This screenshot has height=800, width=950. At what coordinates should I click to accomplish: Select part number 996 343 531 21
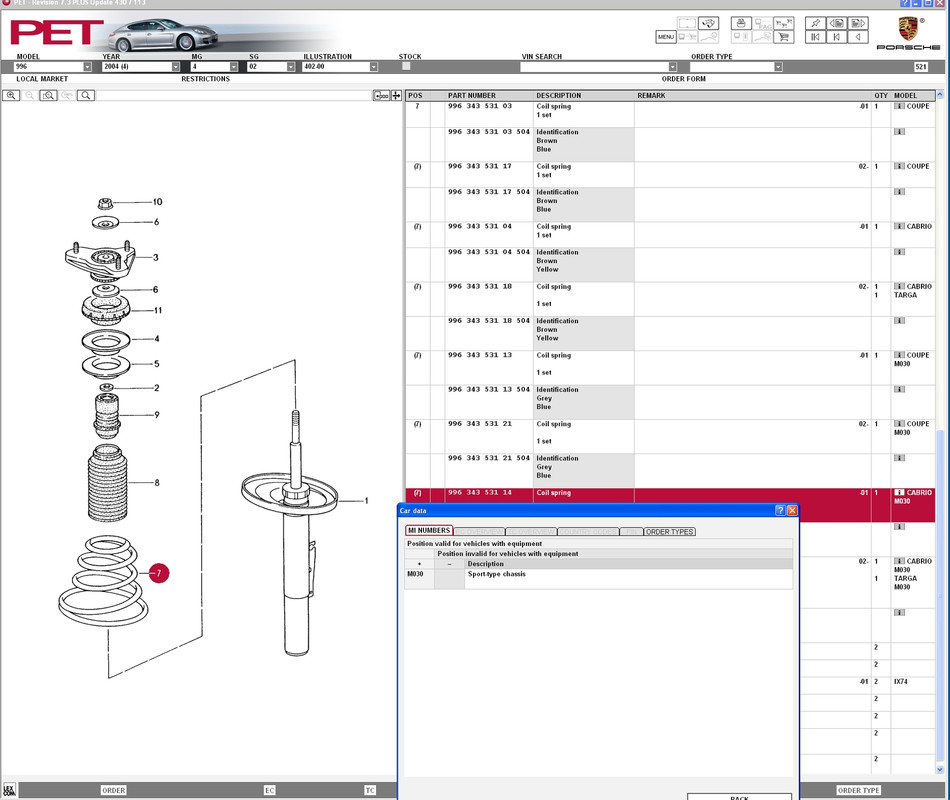[480, 424]
